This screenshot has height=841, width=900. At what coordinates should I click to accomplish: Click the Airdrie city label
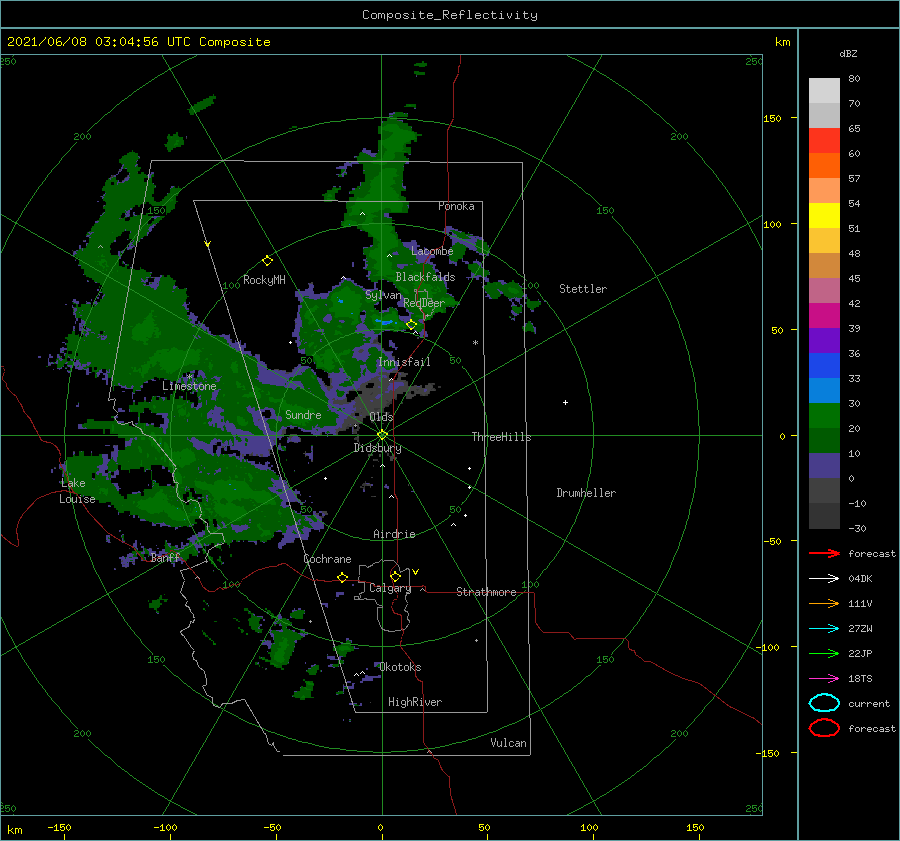point(394,534)
